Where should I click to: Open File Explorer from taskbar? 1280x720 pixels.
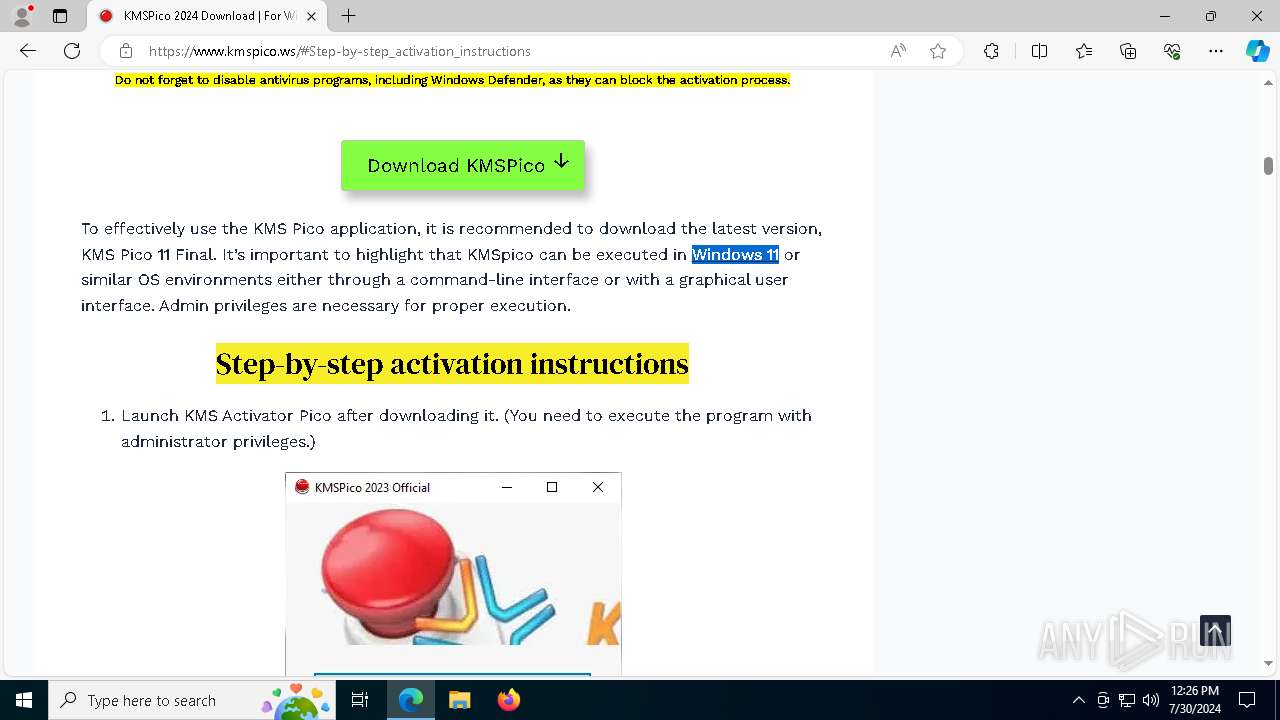click(x=459, y=700)
